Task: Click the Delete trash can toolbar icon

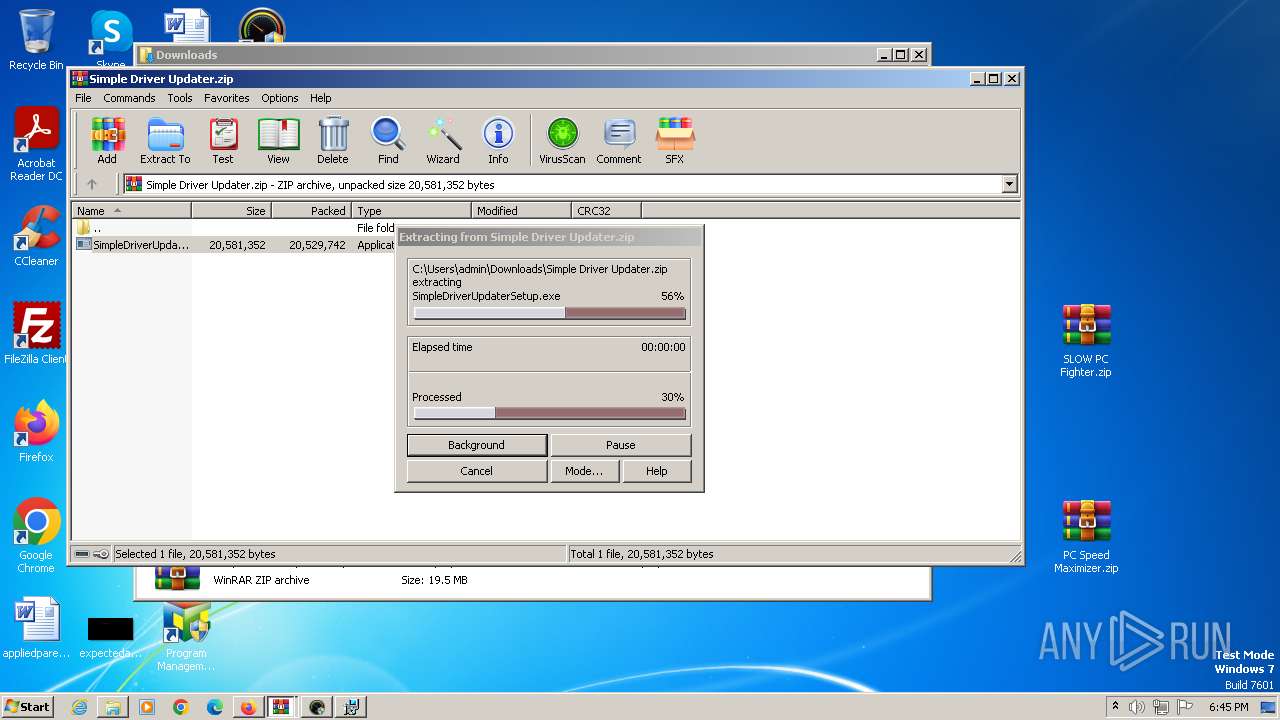Action: 333,141
